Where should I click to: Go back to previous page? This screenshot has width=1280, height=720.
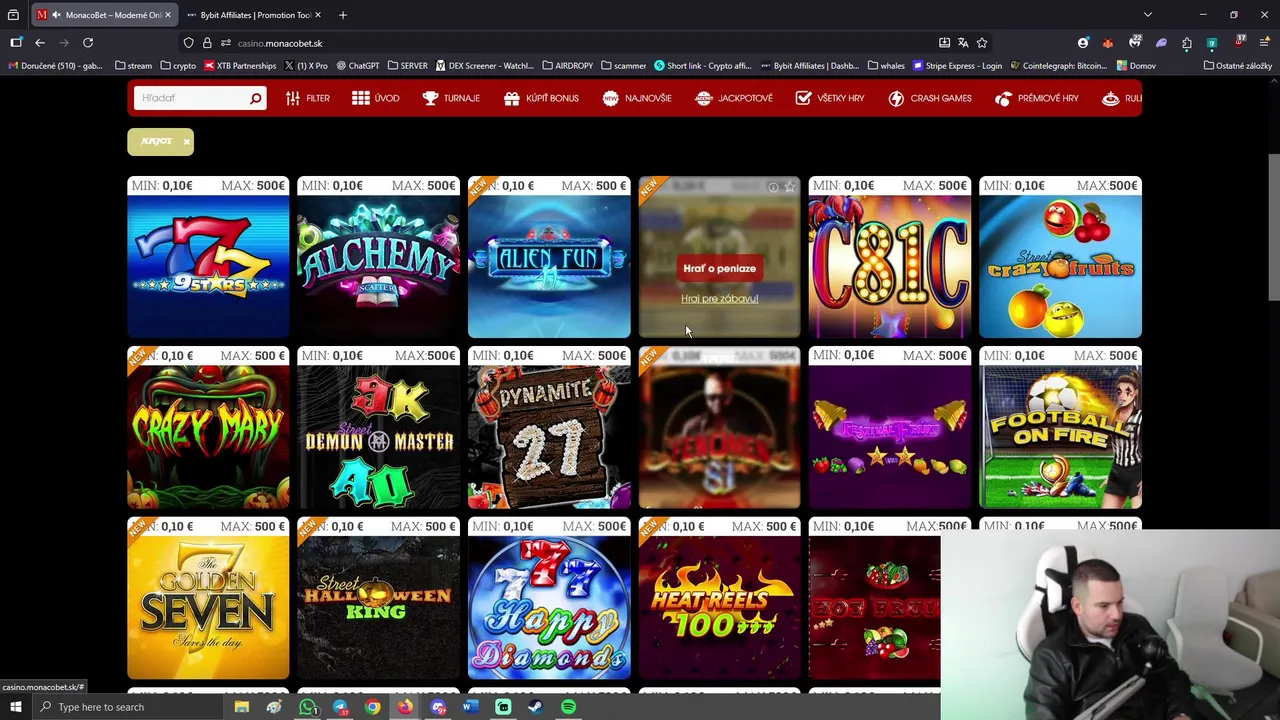coord(40,43)
